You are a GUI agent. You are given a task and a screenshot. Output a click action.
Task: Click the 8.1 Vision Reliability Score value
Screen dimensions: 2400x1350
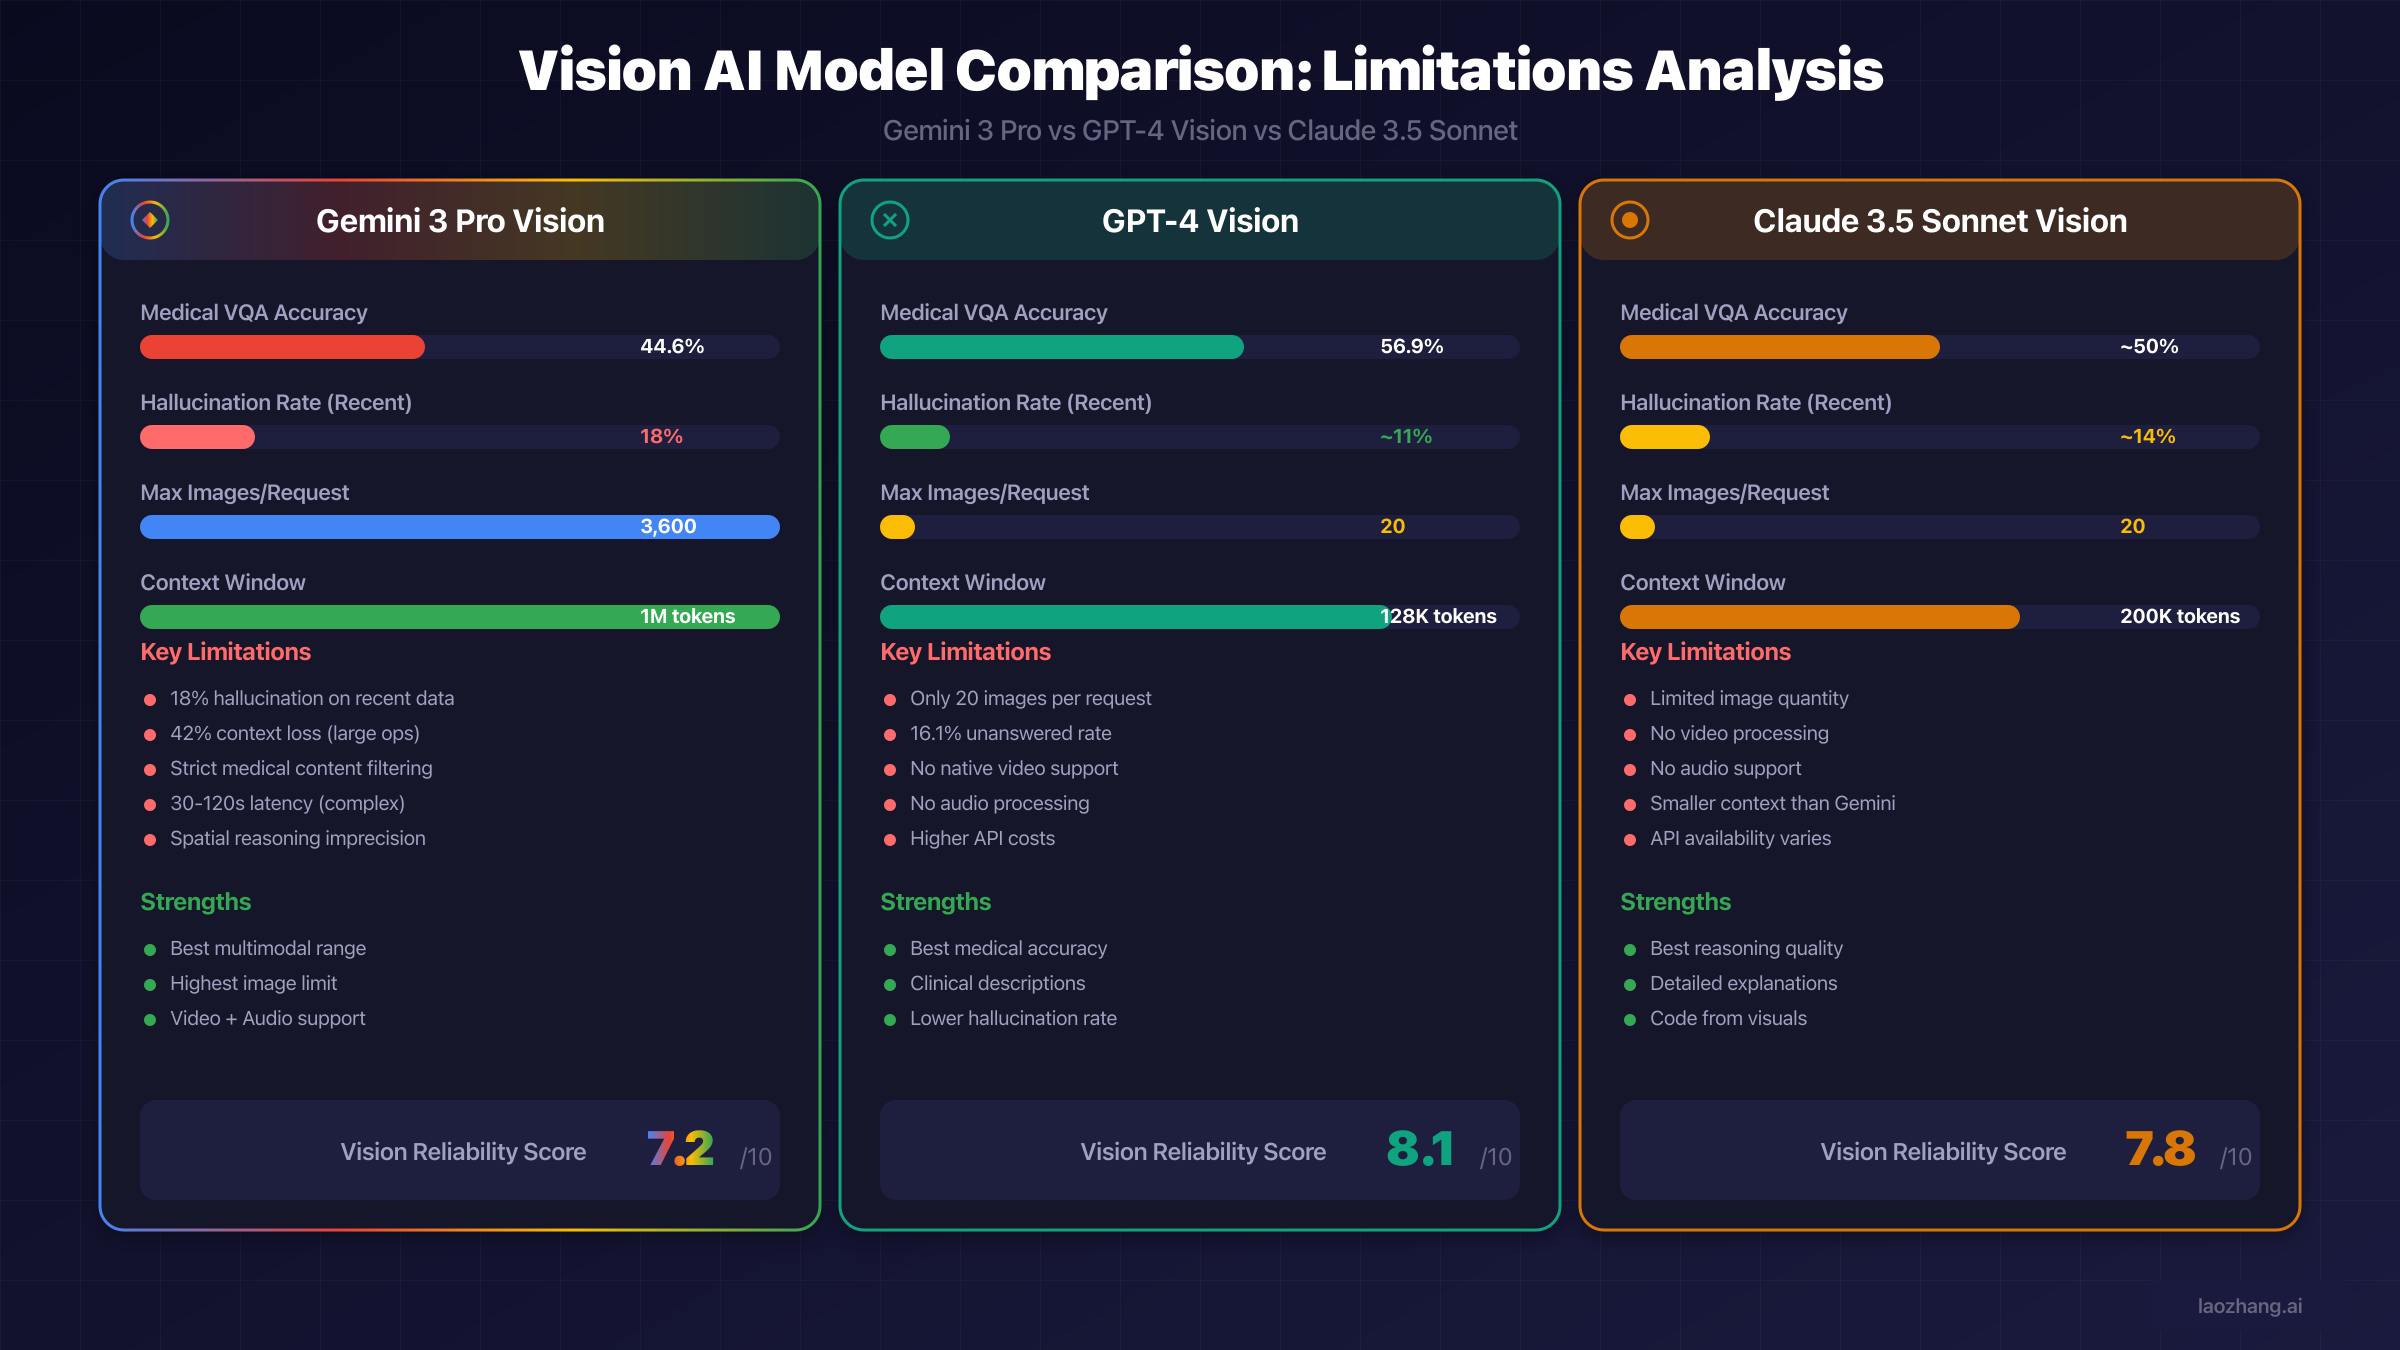(x=1421, y=1150)
